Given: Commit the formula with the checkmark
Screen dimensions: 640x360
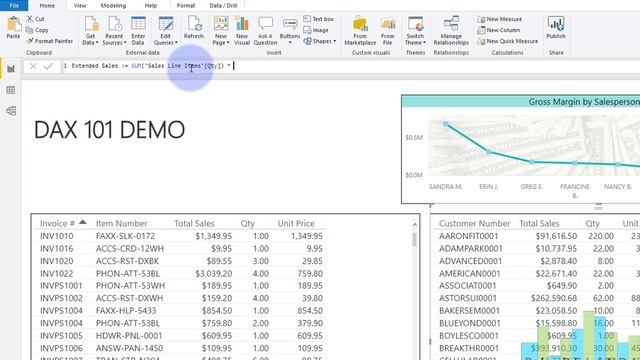Looking at the screenshot, I should point(48,66).
